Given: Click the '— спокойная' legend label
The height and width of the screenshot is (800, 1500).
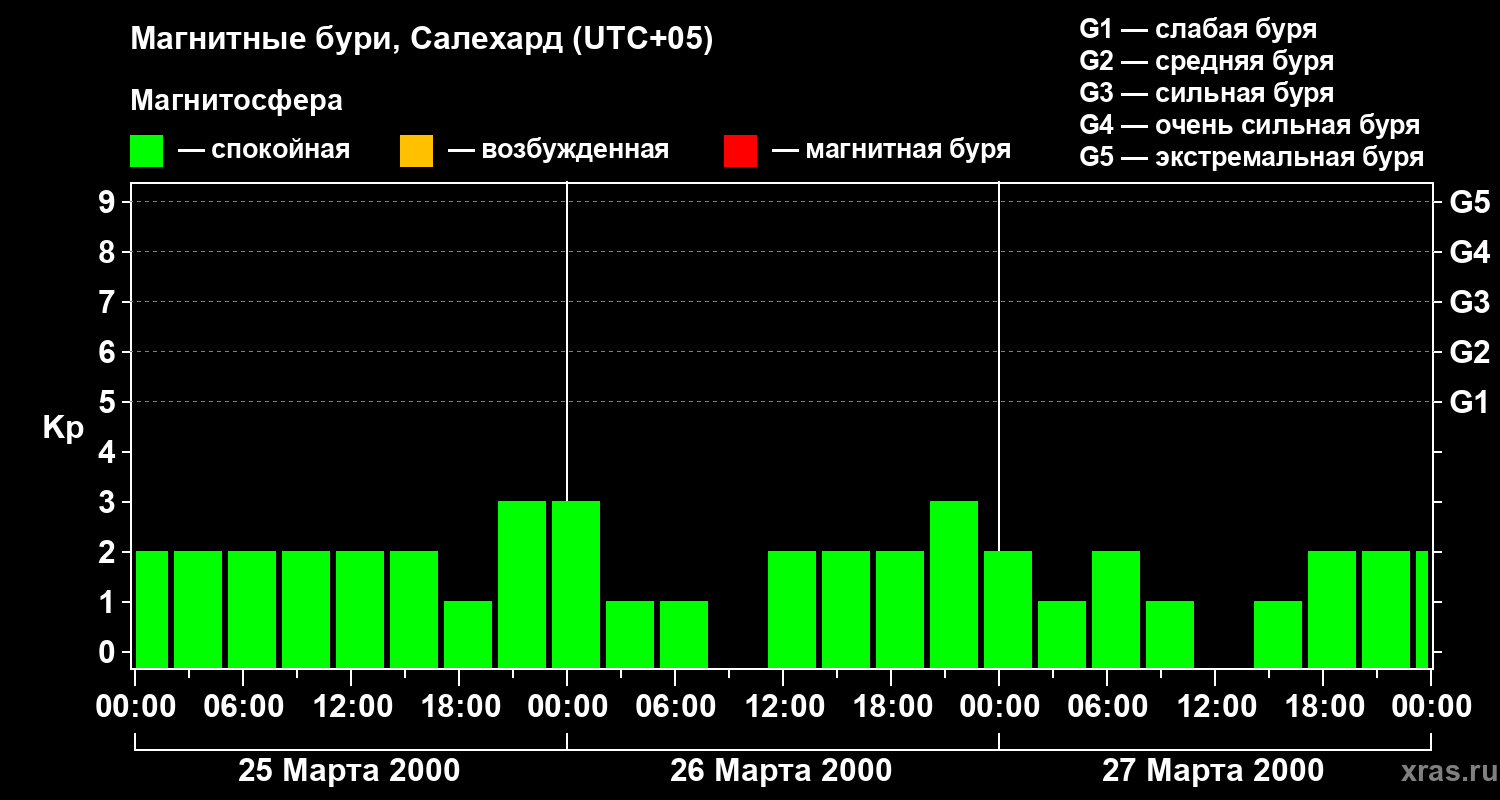Looking at the screenshot, I should click(x=264, y=150).
